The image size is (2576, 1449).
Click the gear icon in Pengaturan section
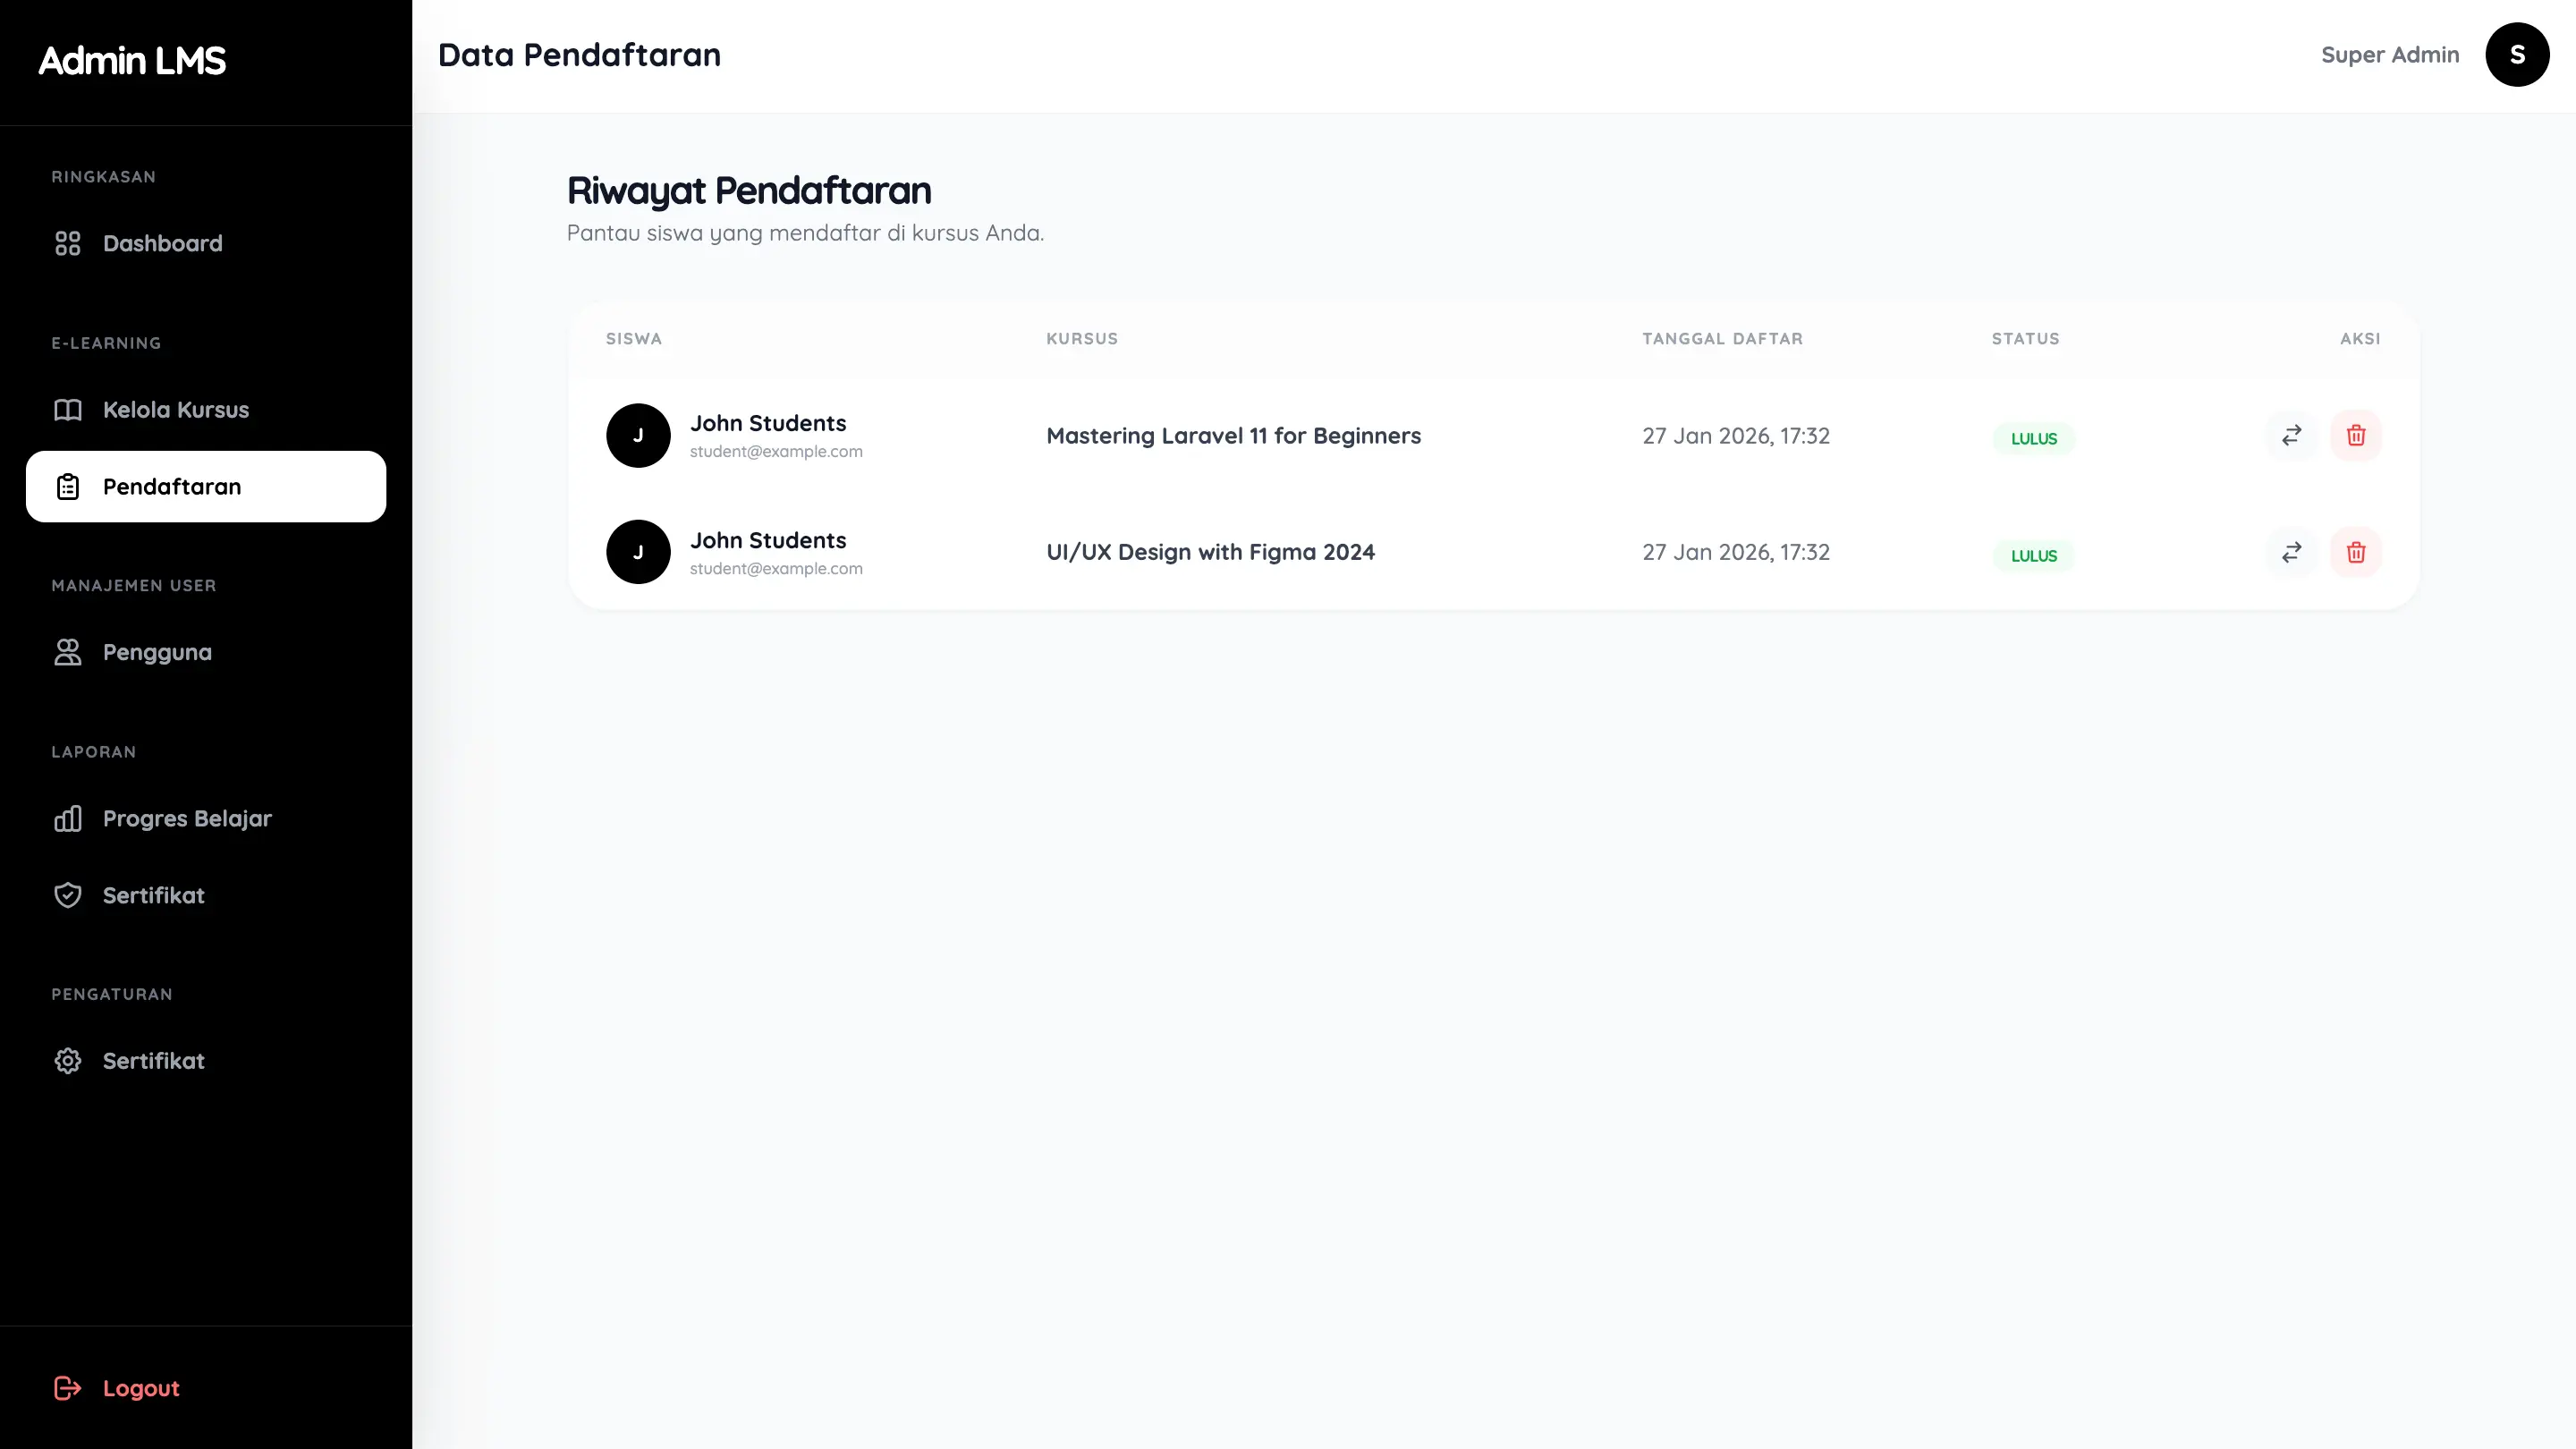click(x=67, y=1061)
